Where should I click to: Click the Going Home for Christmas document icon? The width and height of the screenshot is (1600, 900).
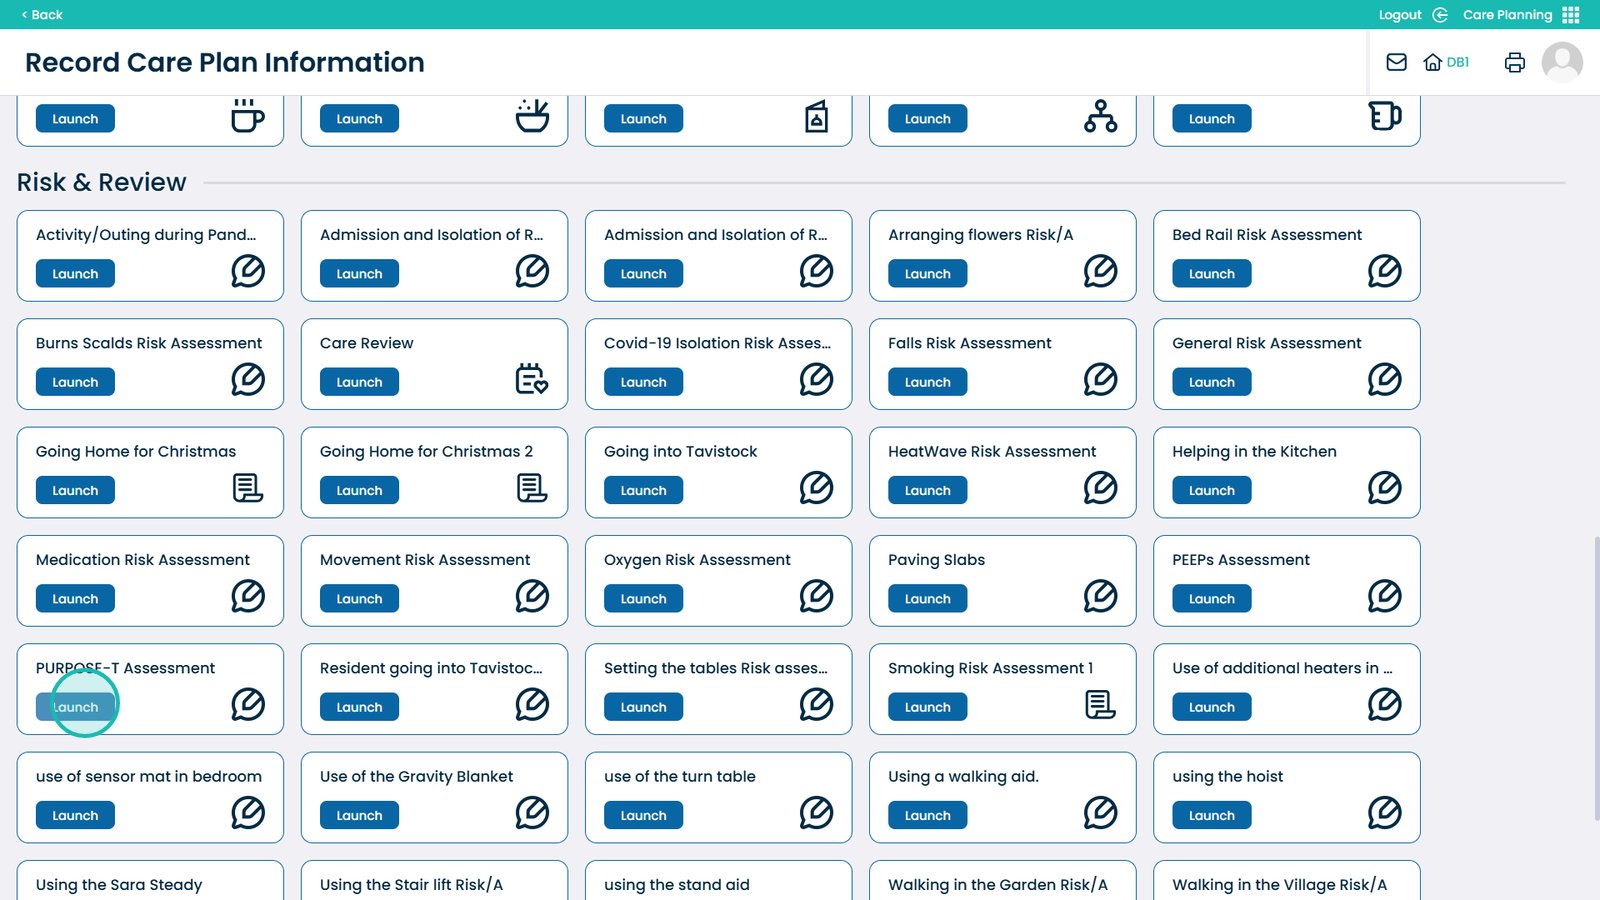tap(247, 488)
